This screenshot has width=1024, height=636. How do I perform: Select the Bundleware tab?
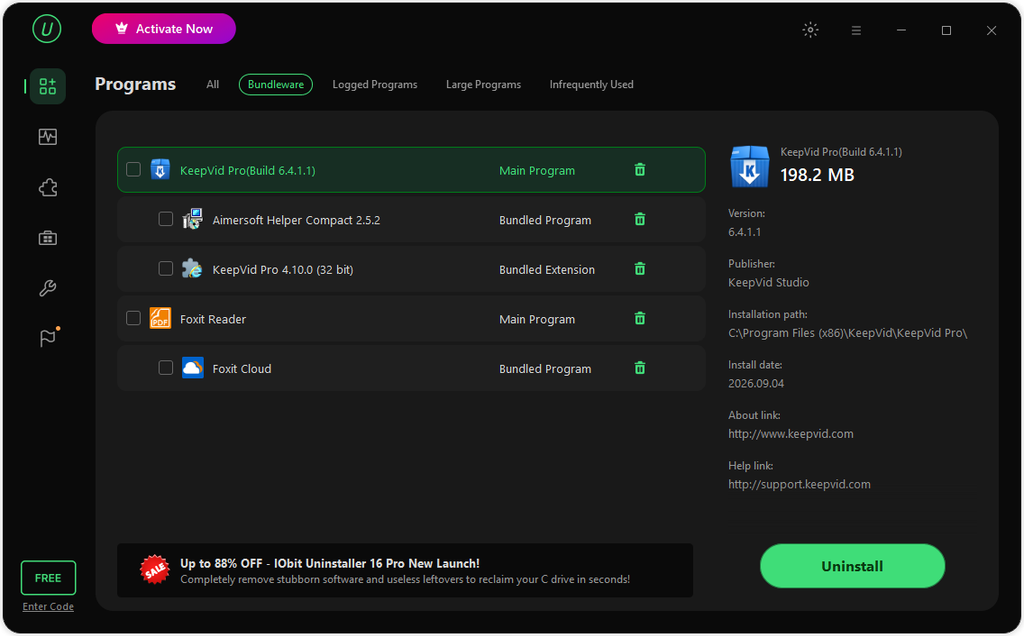coord(276,84)
